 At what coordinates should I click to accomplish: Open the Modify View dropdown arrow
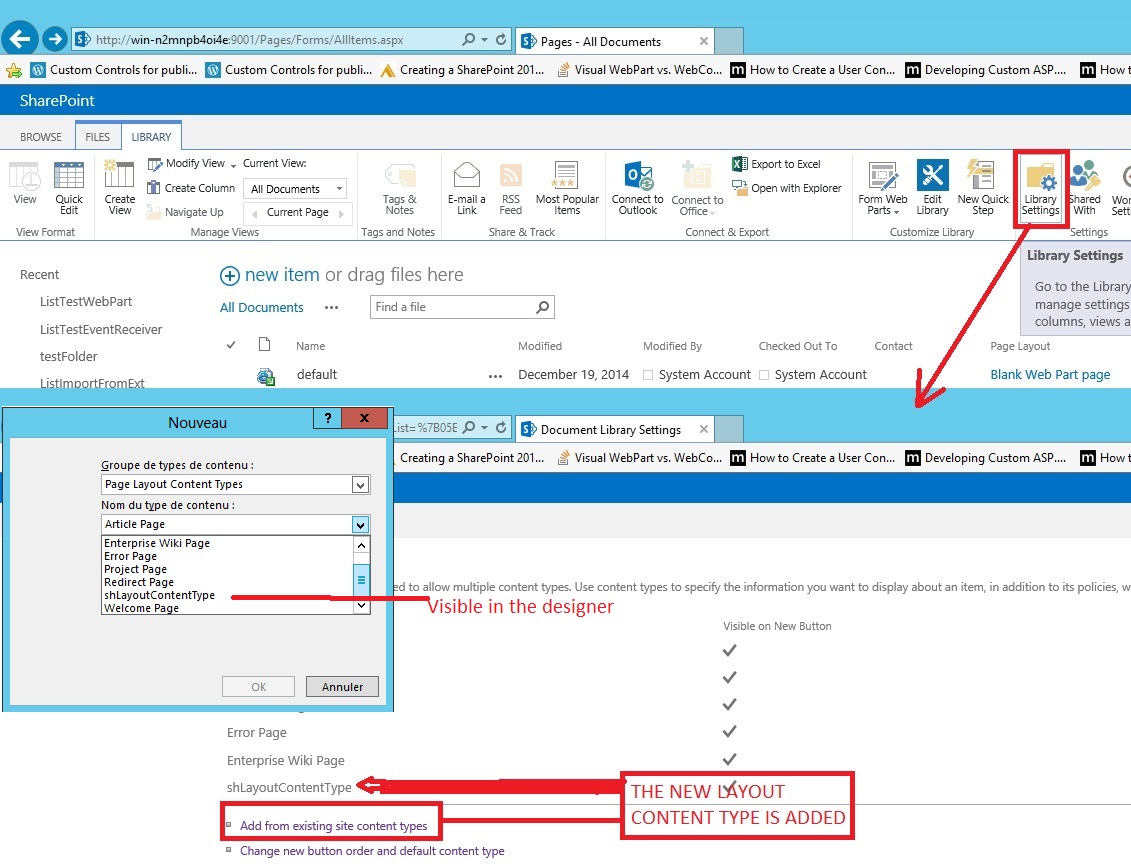233,165
